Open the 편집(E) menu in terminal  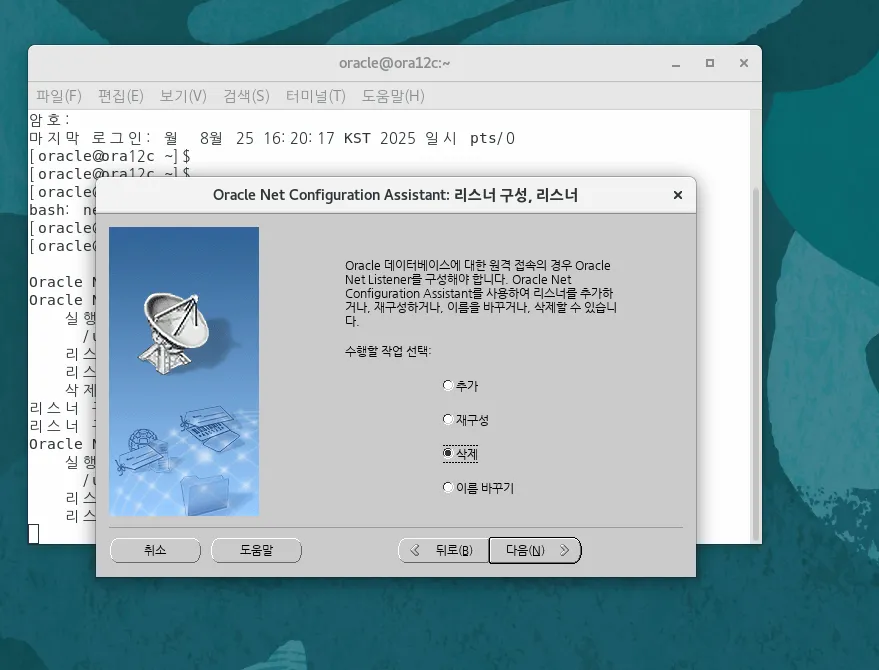click(121, 96)
